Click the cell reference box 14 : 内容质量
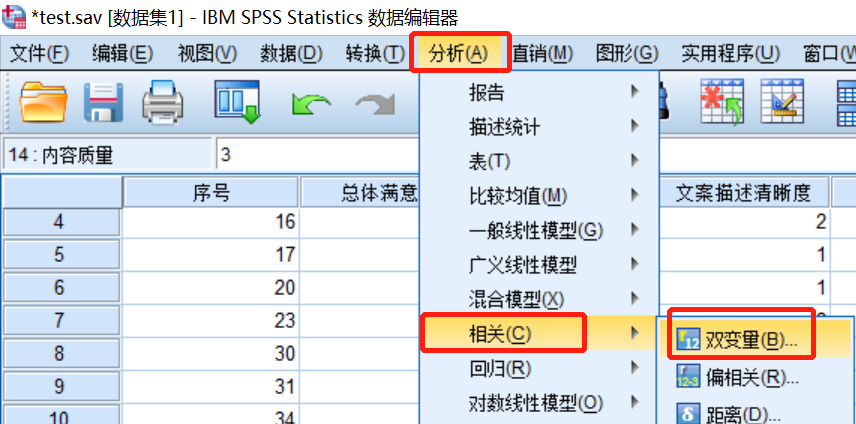Image resolution: width=856 pixels, height=424 pixels. click(x=107, y=155)
